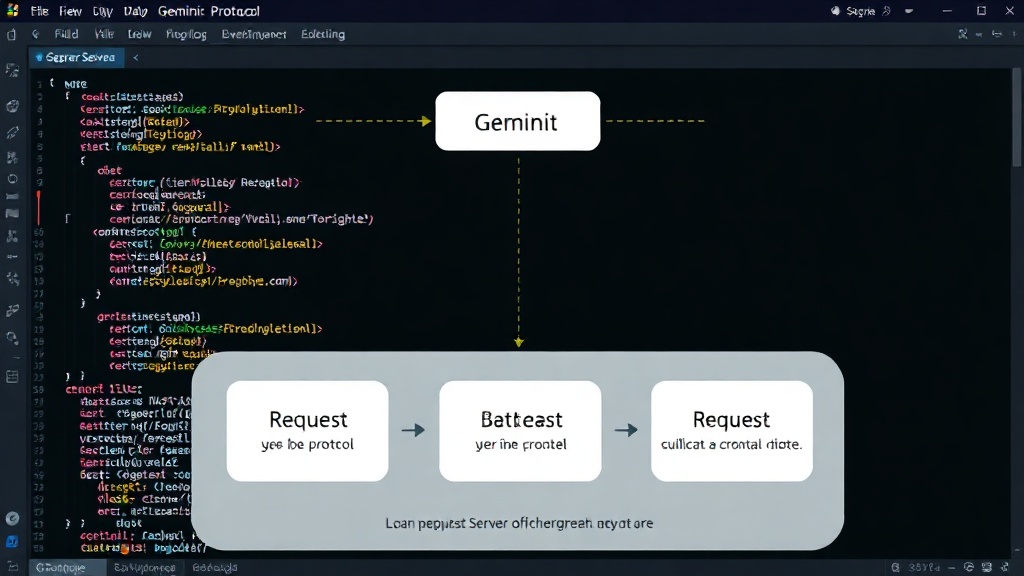1024x576 pixels.
Task: Switch to the Segrer Sevea editor tab
Action: pos(76,57)
